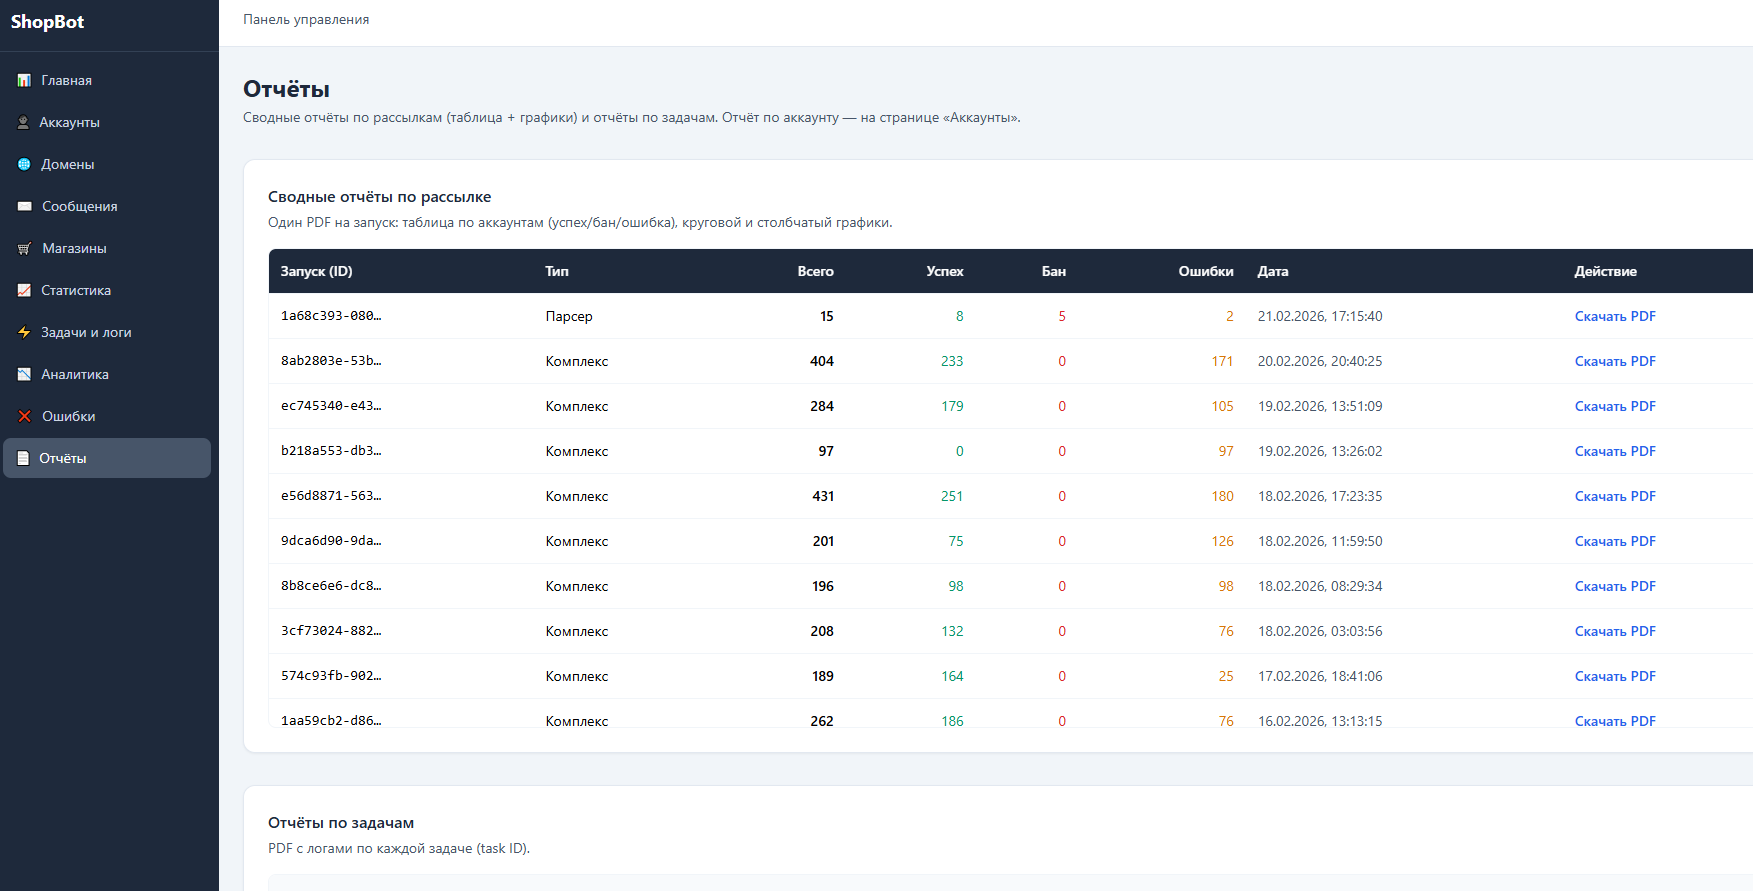The height and width of the screenshot is (891, 1753).
Task: Click the ShopBot logo title
Action: pos(47,22)
